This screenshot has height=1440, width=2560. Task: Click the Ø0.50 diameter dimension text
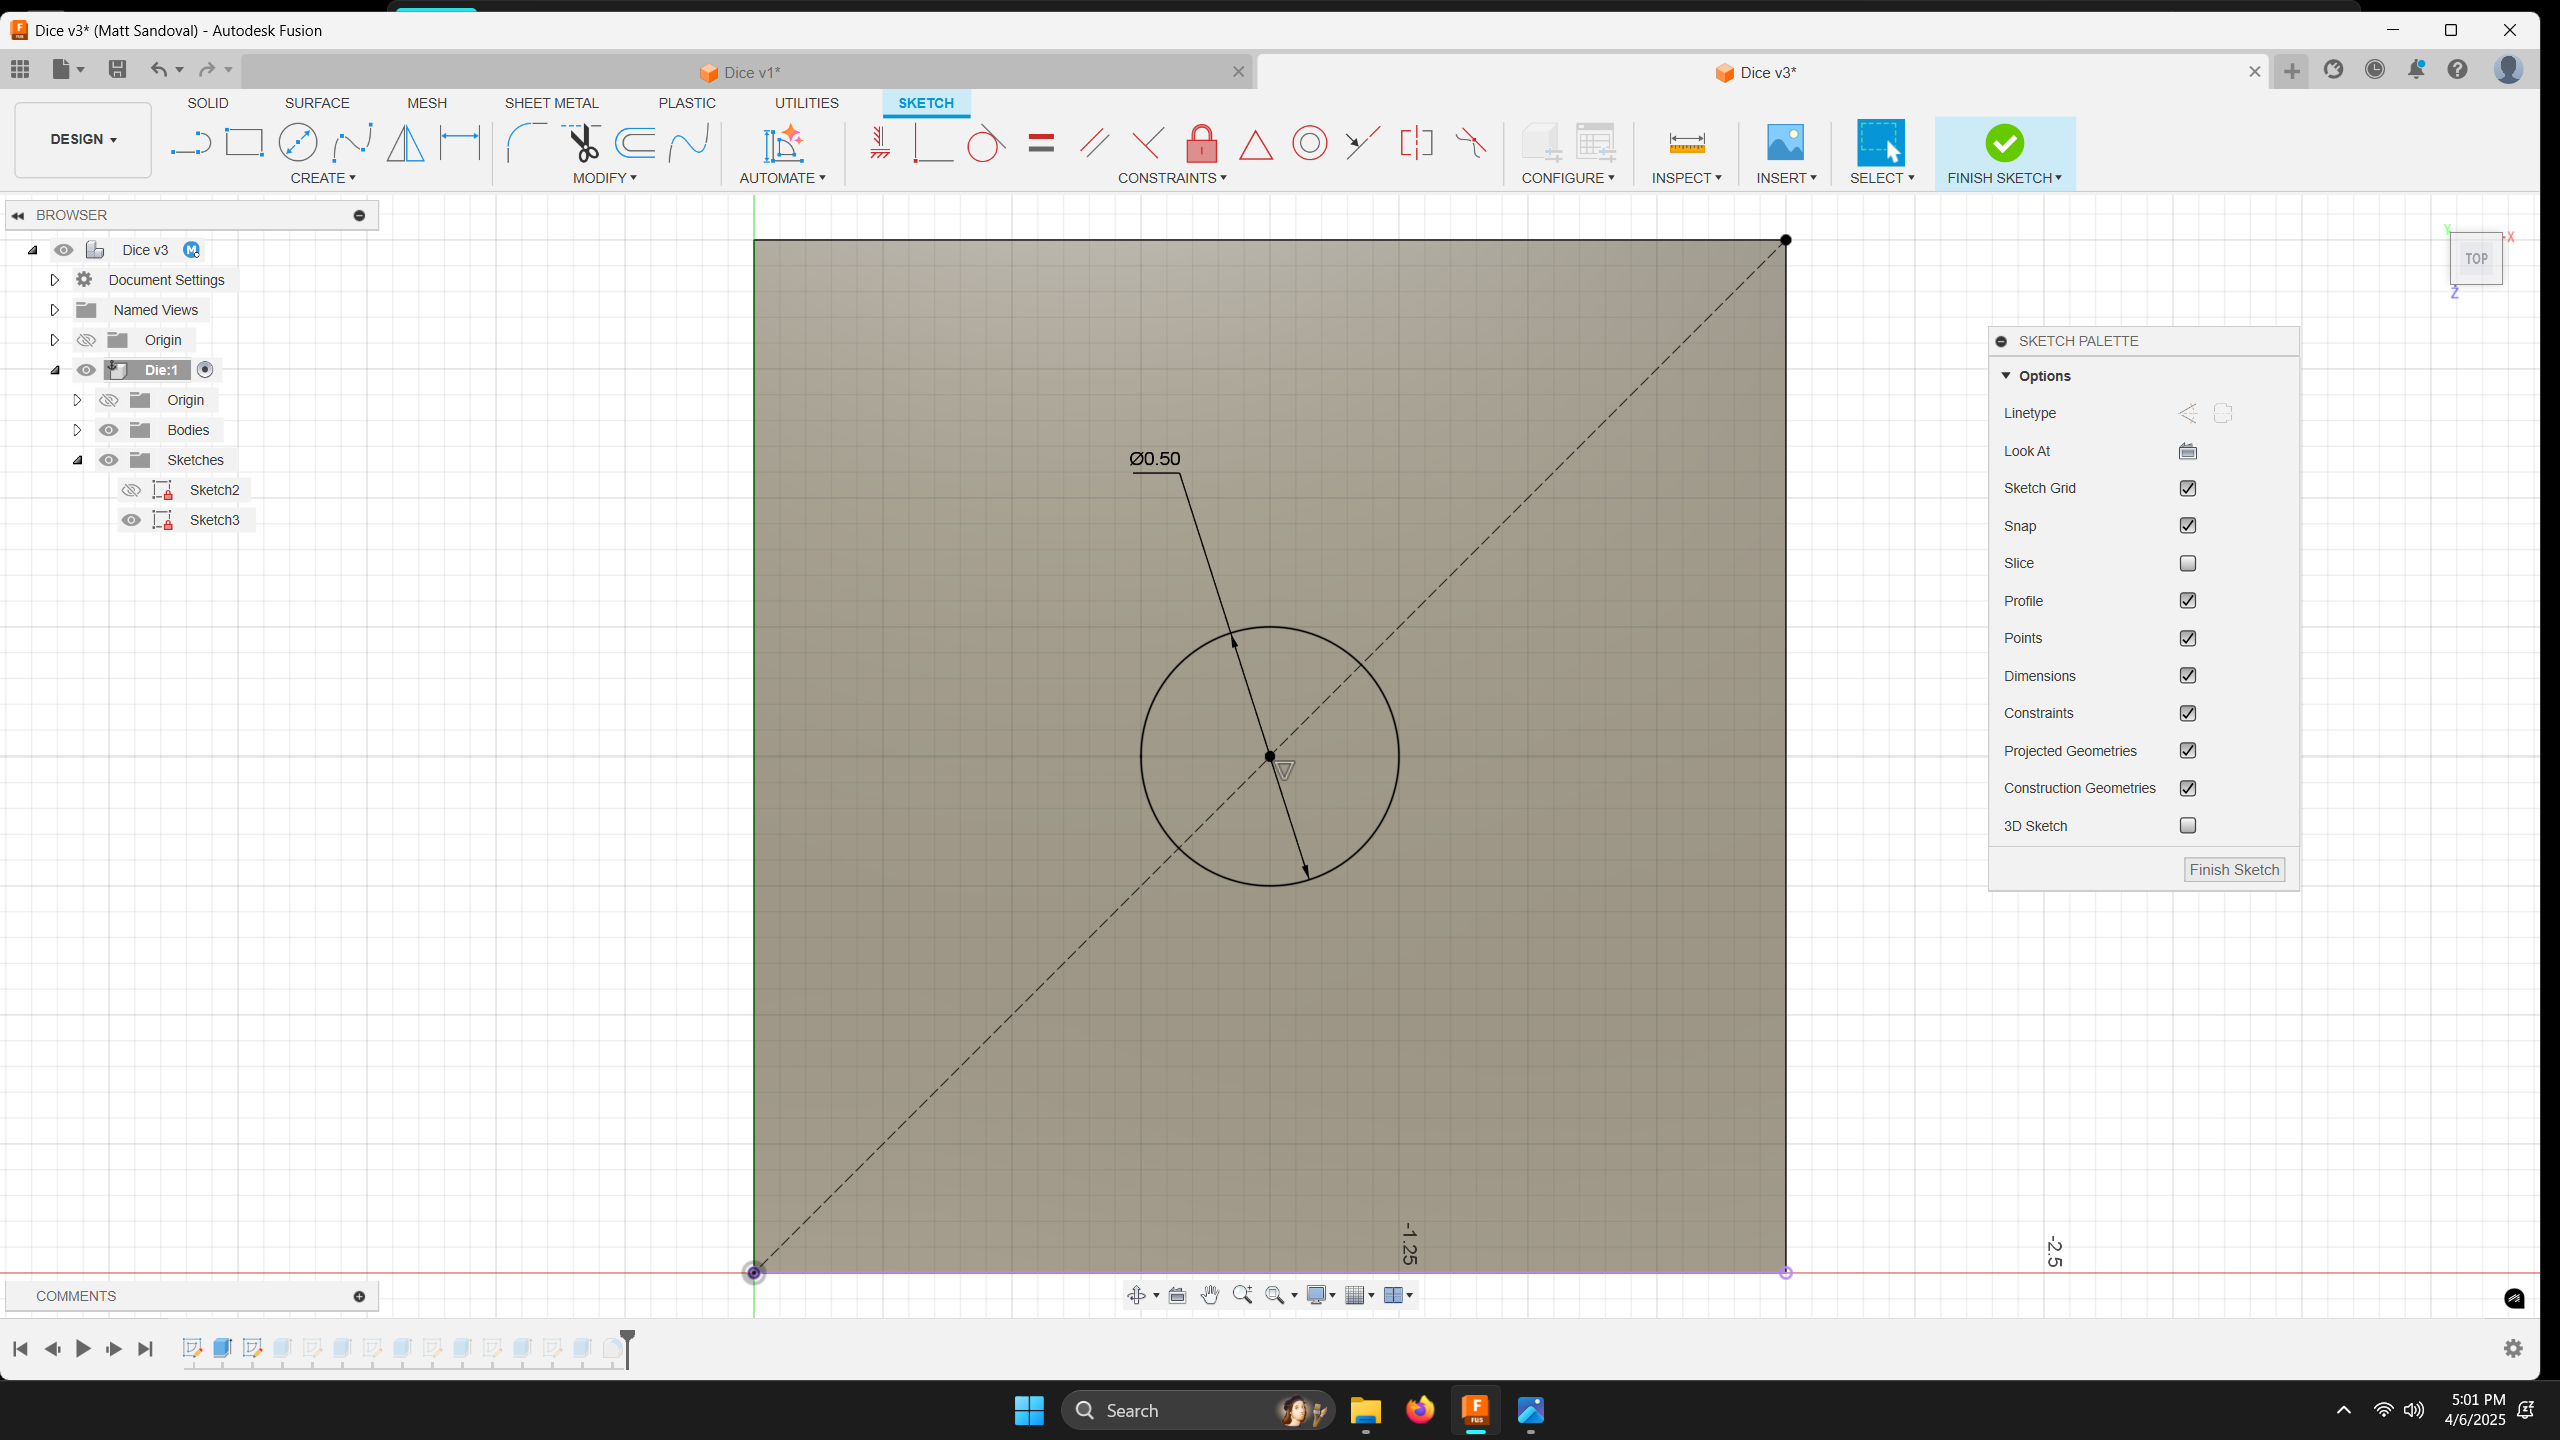click(1155, 459)
